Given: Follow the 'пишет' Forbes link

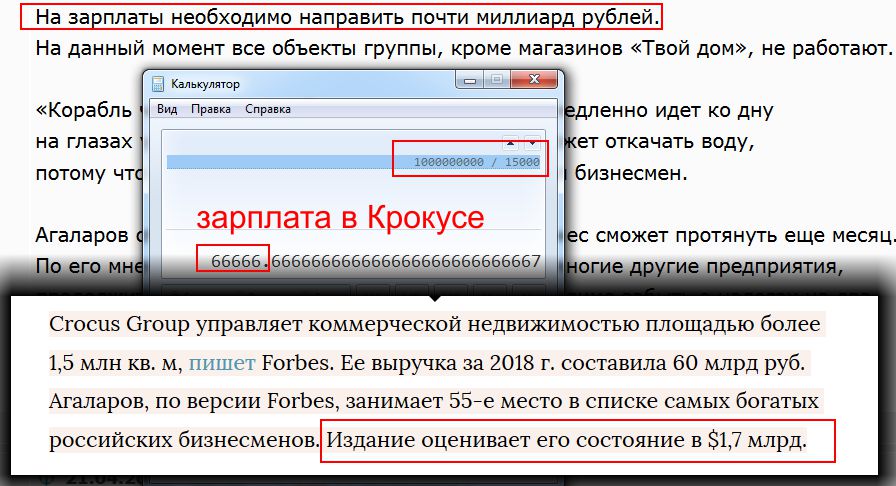Looking at the screenshot, I should click(222, 362).
